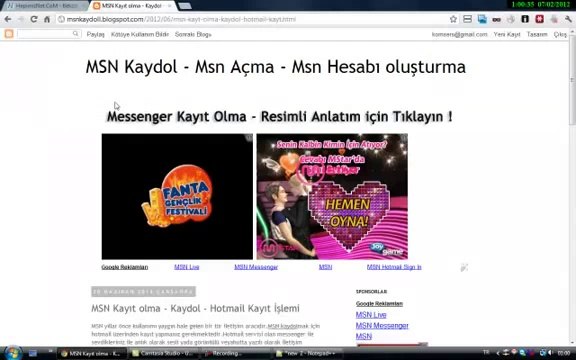576x360 pixels.
Task: Open the blue picture extension icon
Action: pyautogui.click(x=482, y=19)
